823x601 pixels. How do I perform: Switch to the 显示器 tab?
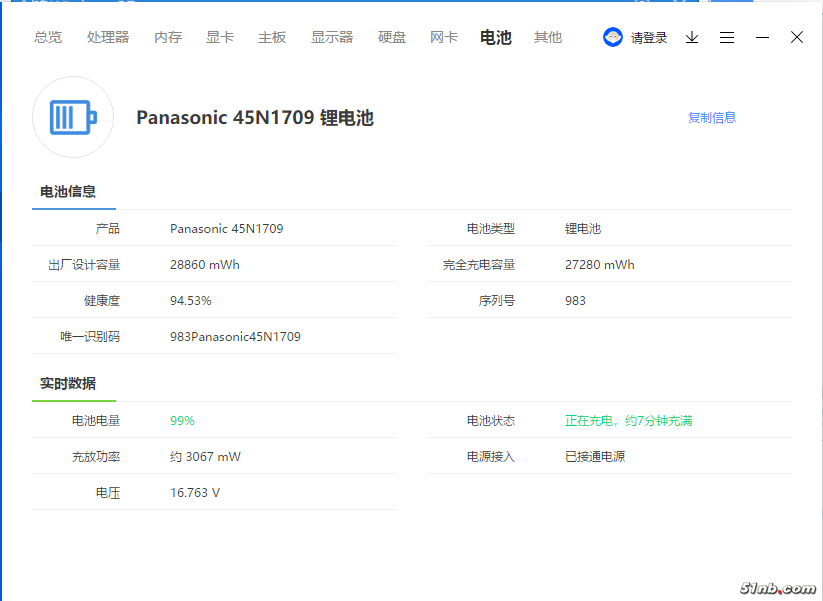click(332, 37)
